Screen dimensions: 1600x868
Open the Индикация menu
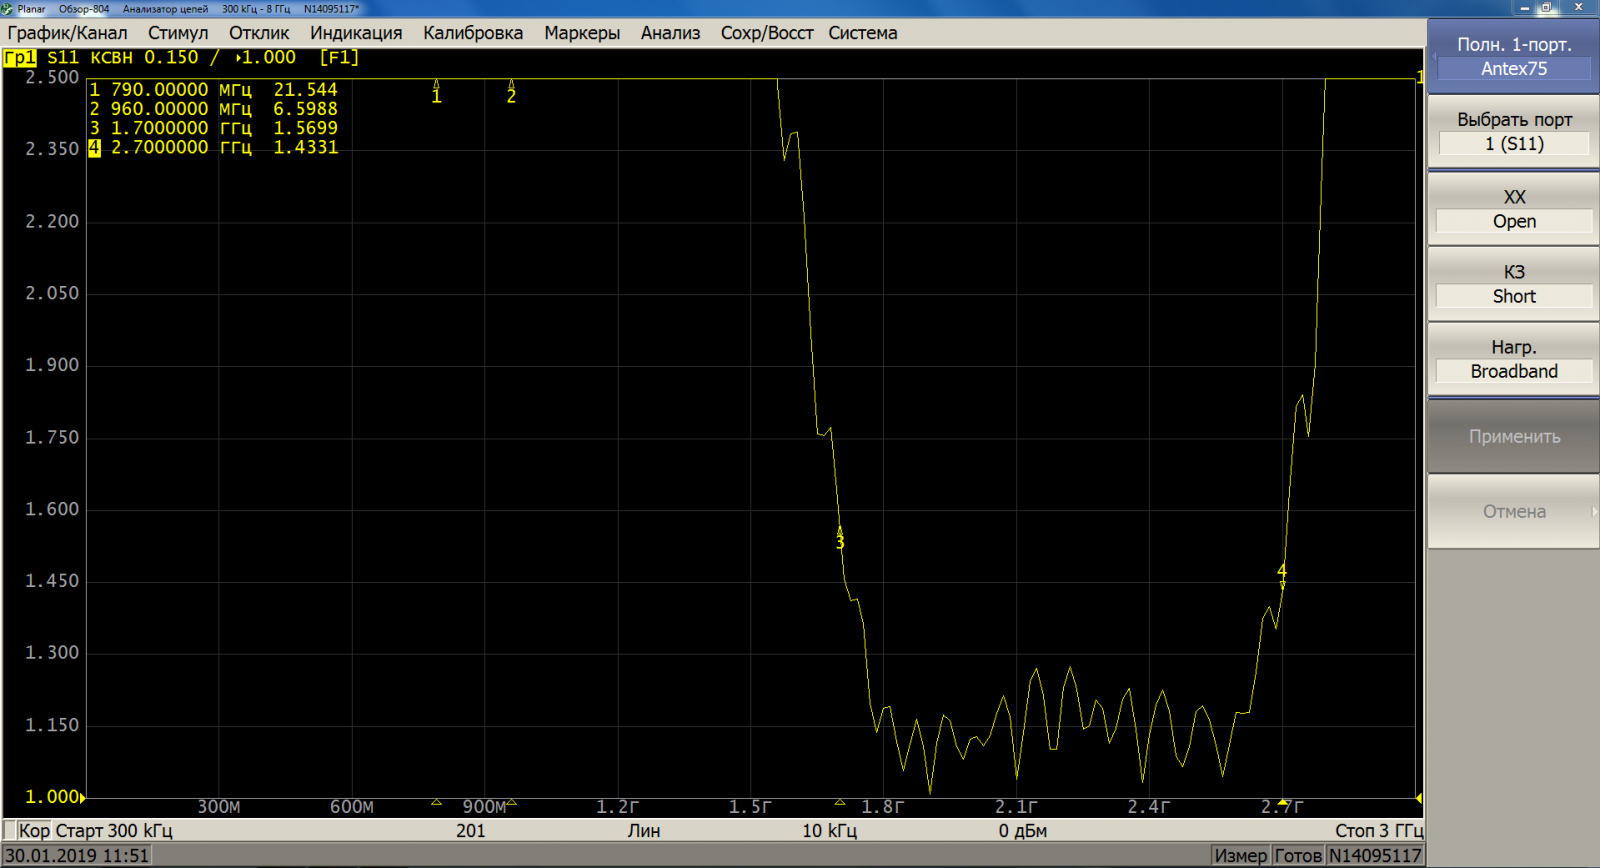pyautogui.click(x=356, y=33)
